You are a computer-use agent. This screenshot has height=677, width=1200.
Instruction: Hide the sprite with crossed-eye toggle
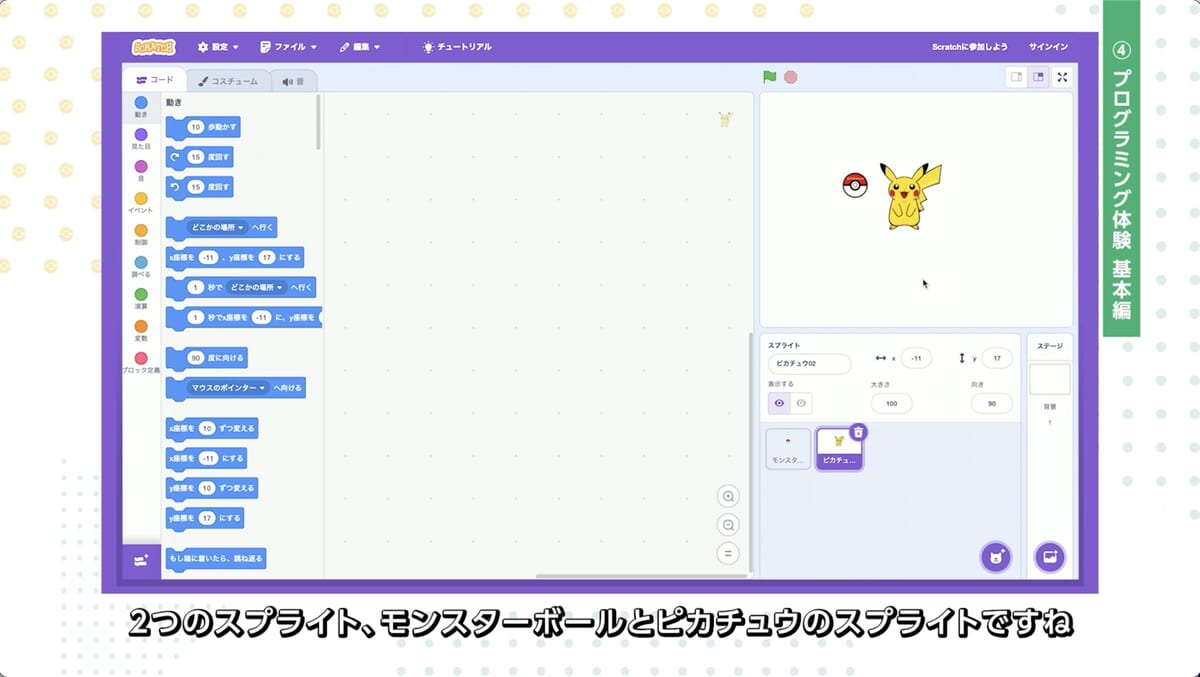801,403
